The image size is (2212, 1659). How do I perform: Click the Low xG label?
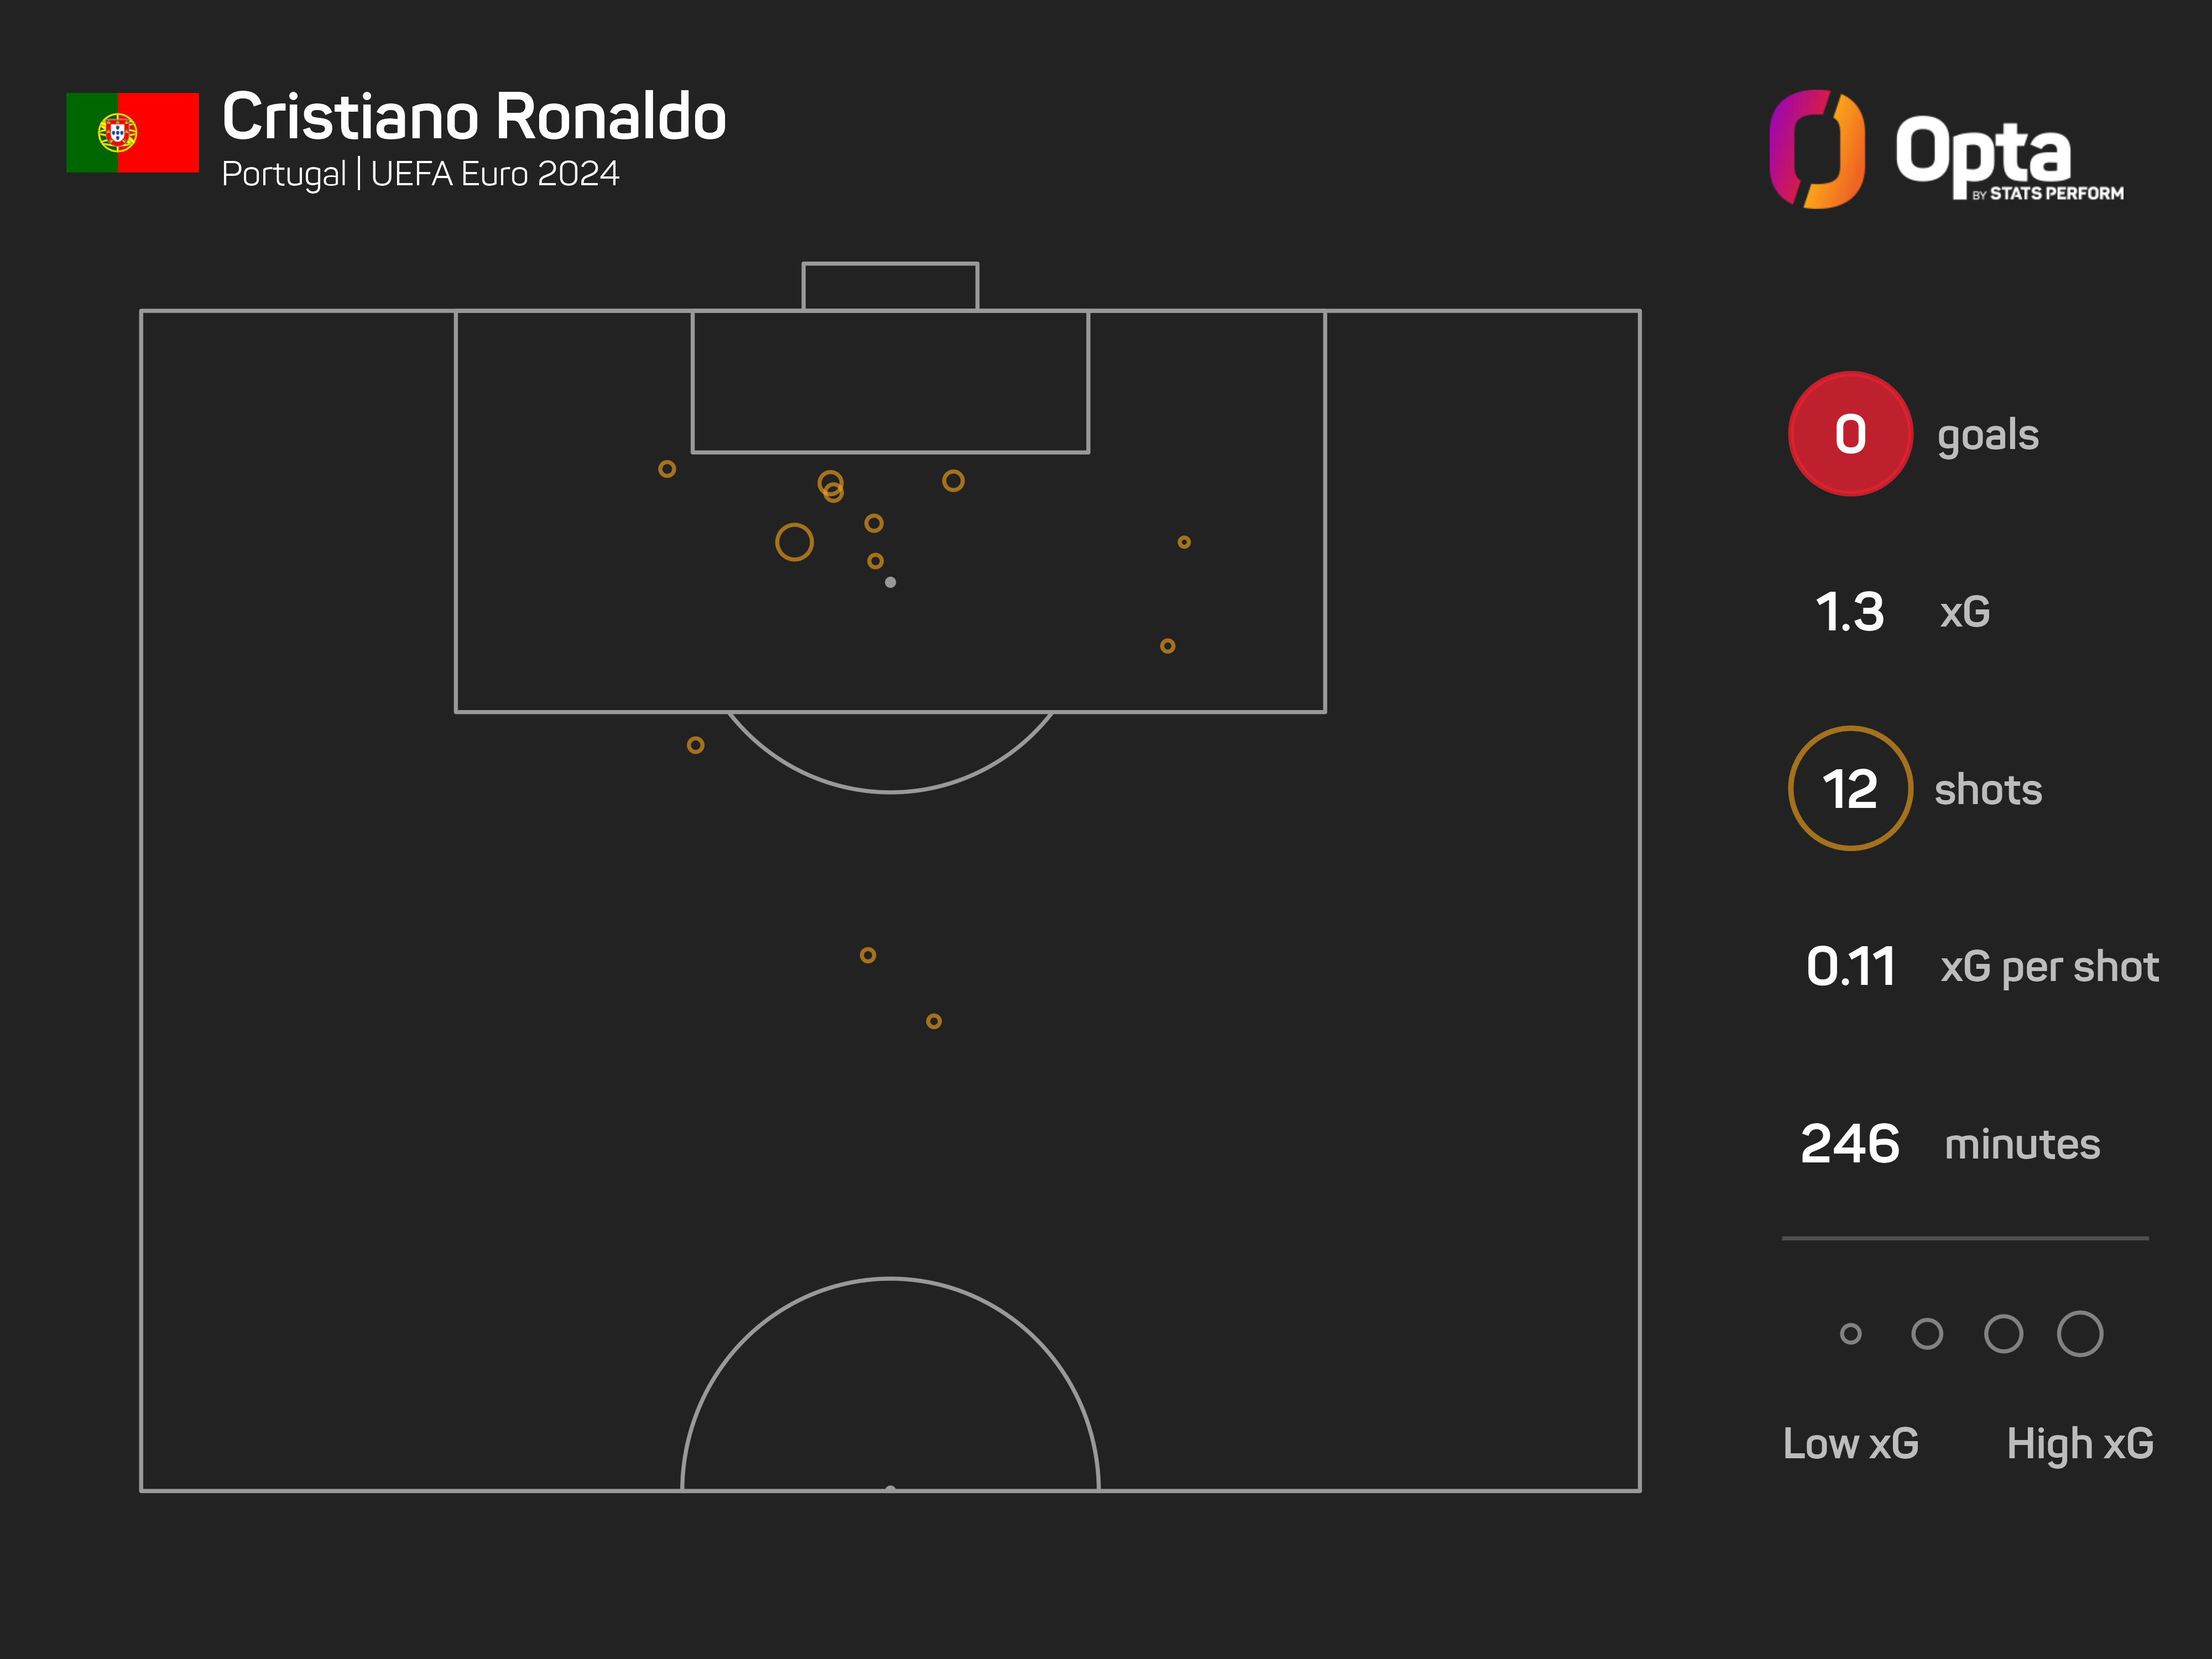click(x=1850, y=1443)
